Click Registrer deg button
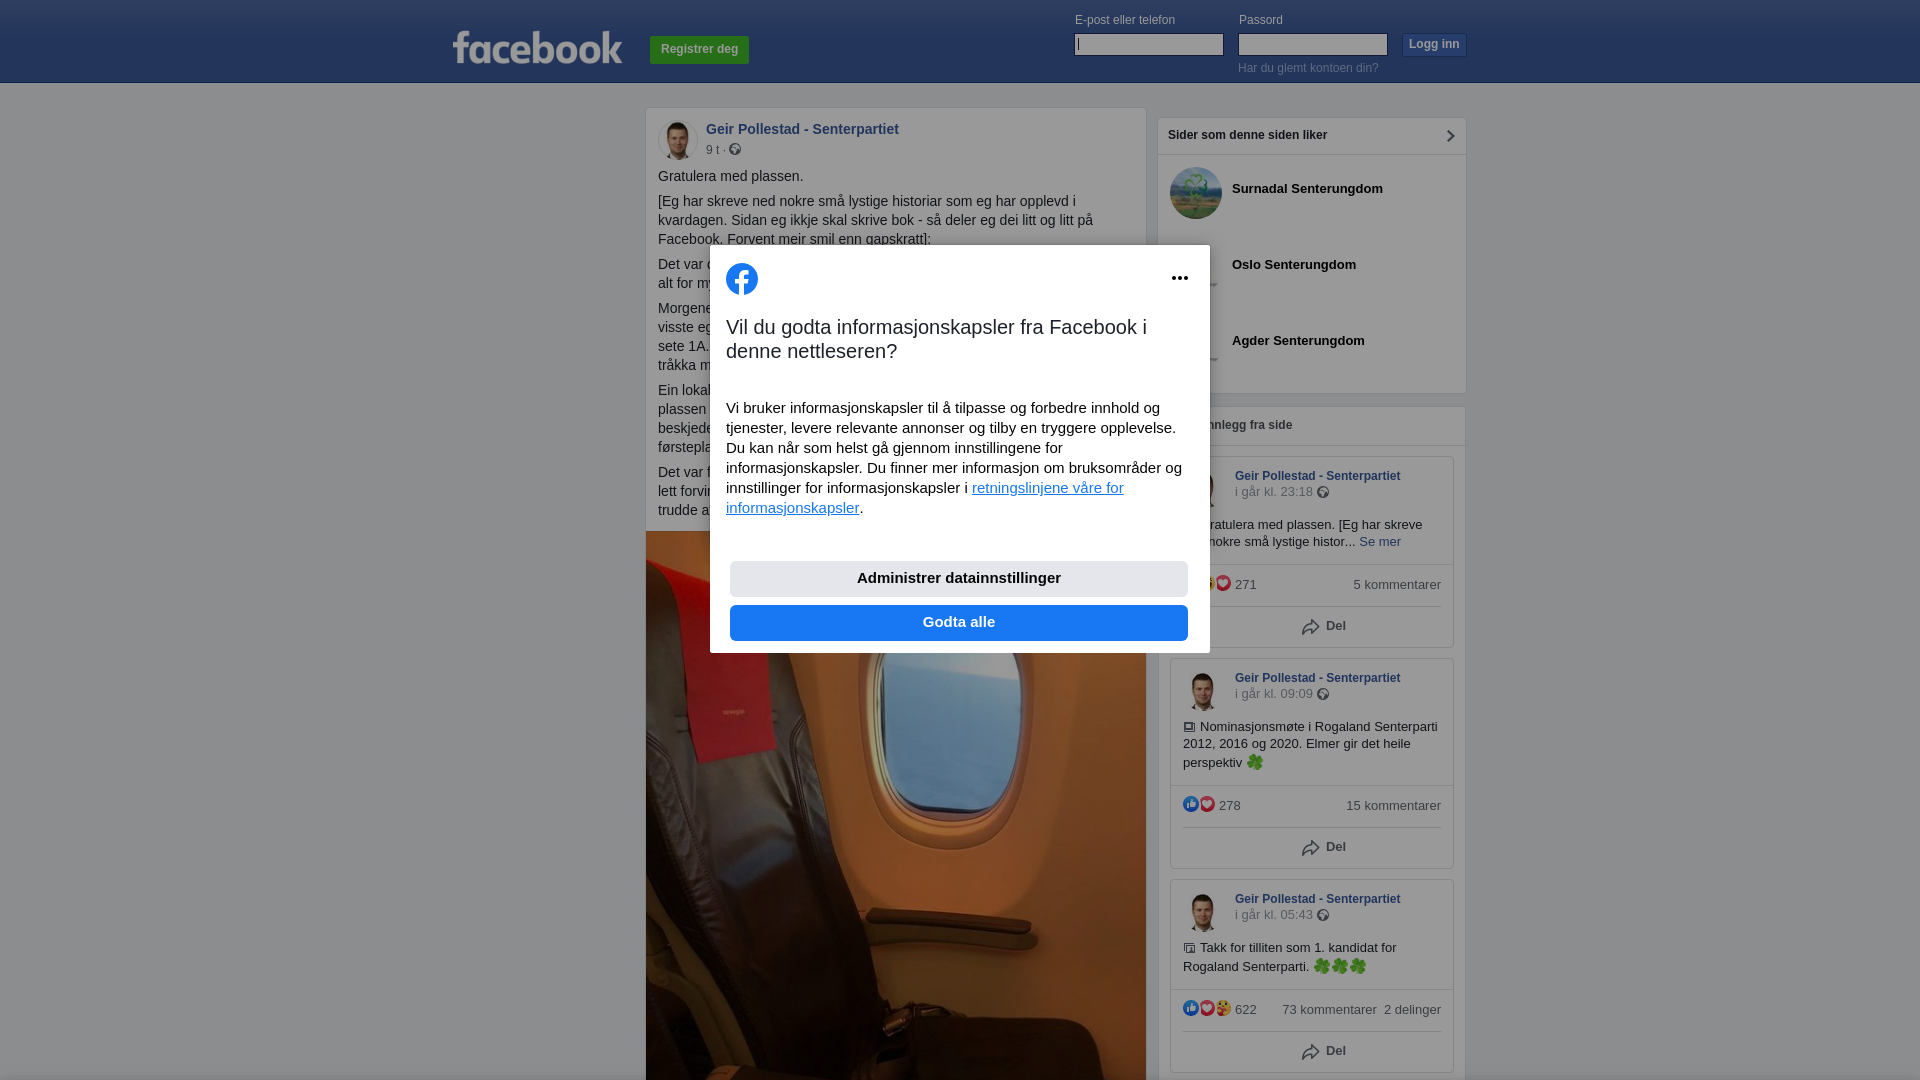1920x1080 pixels. click(x=699, y=50)
